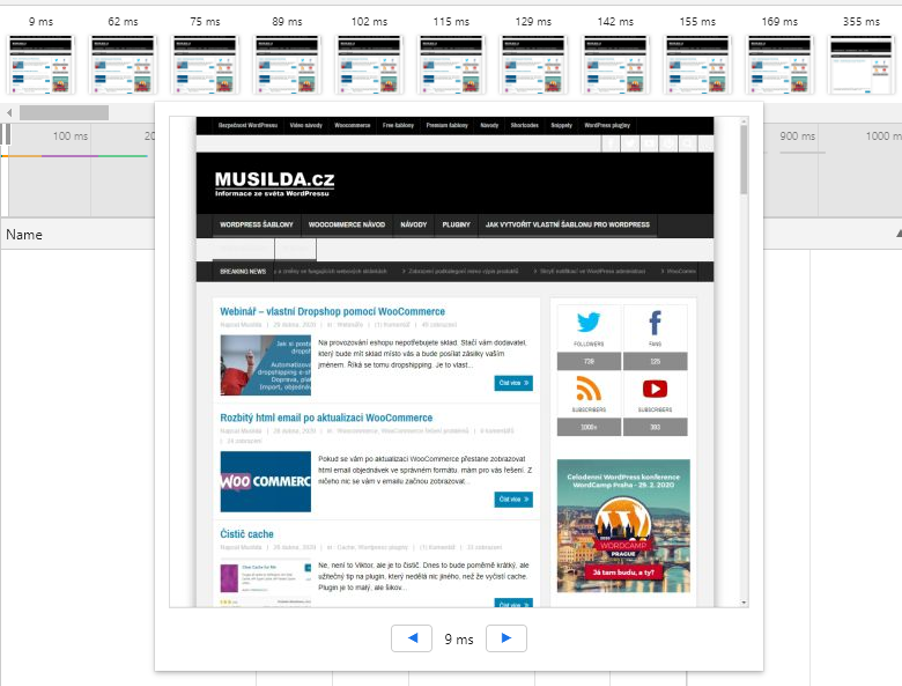
Task: Open the Webinář Dropshop WooCommerce article link
Action: (x=332, y=312)
